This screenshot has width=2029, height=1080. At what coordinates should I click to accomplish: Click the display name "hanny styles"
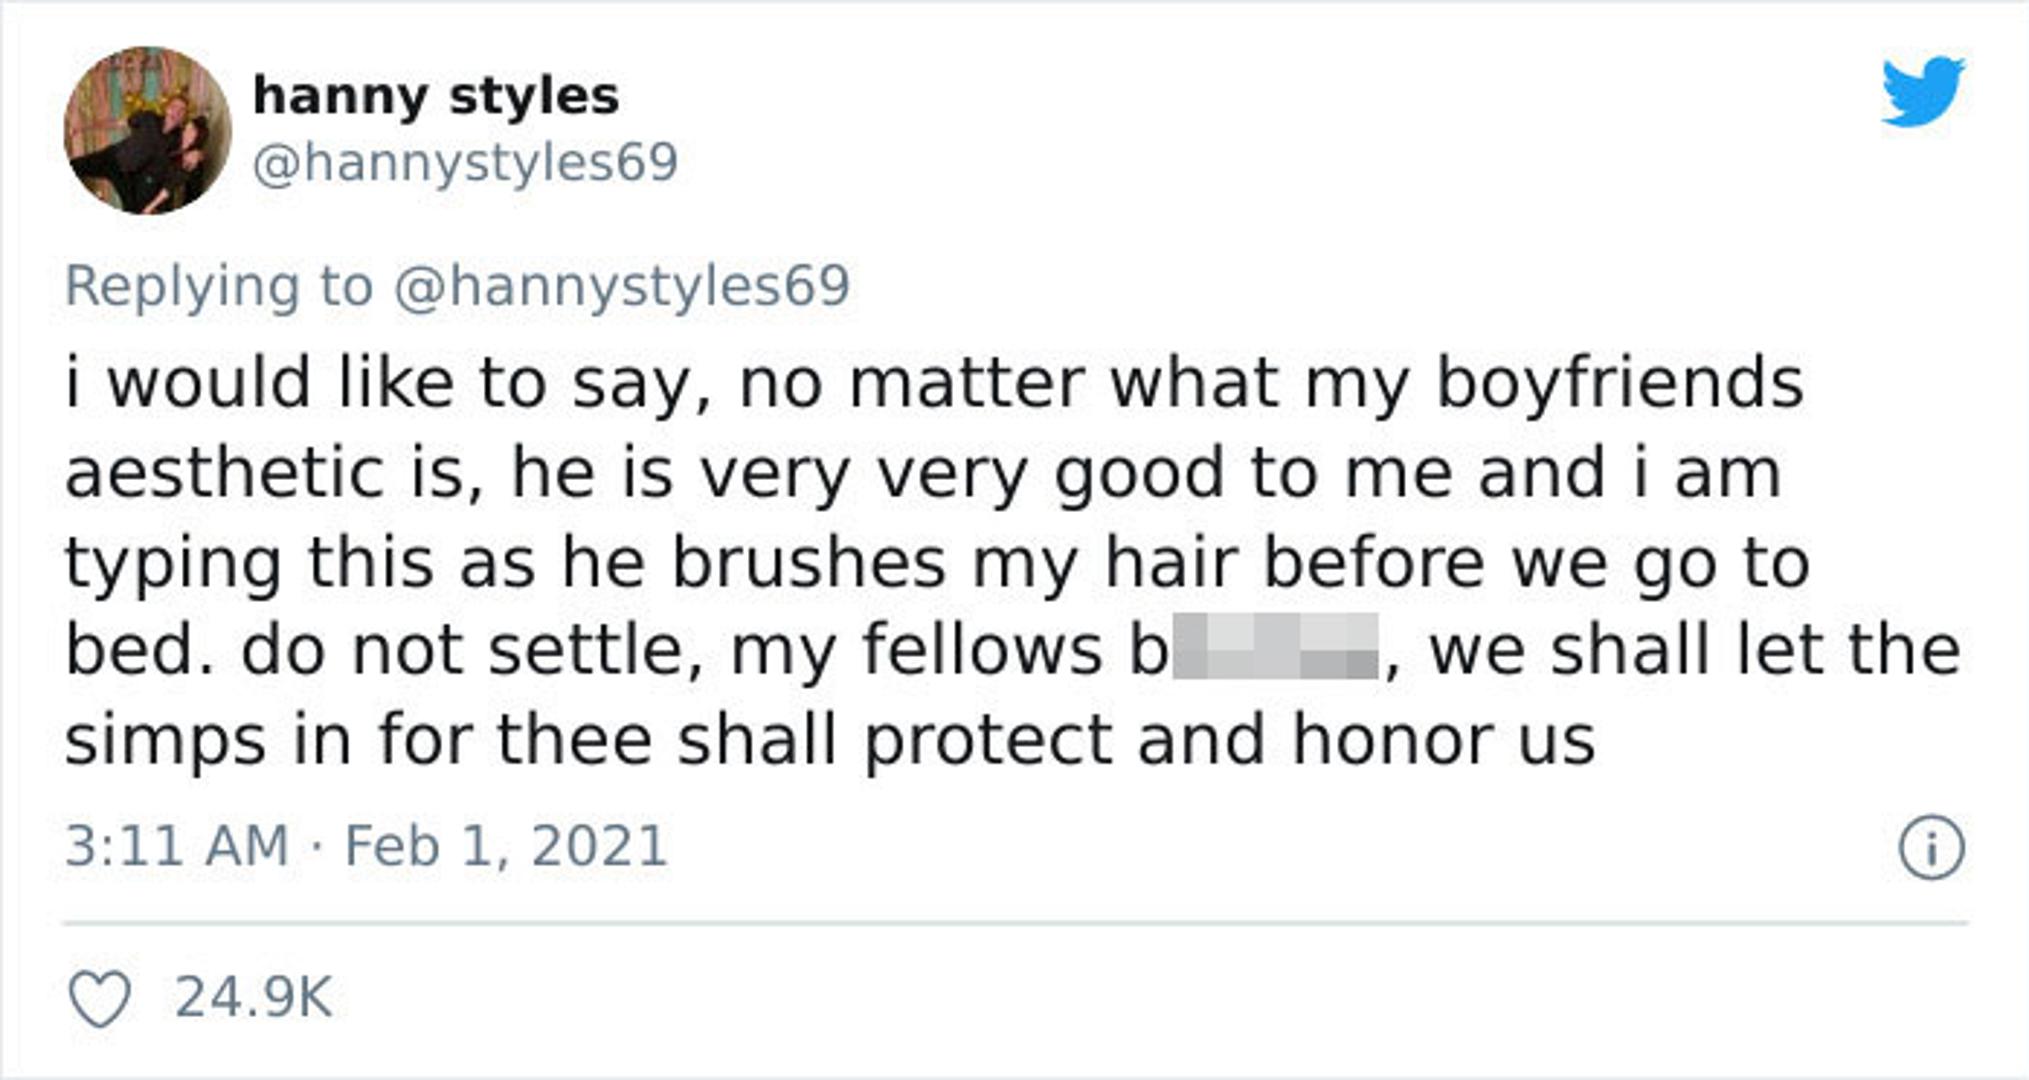point(436,96)
